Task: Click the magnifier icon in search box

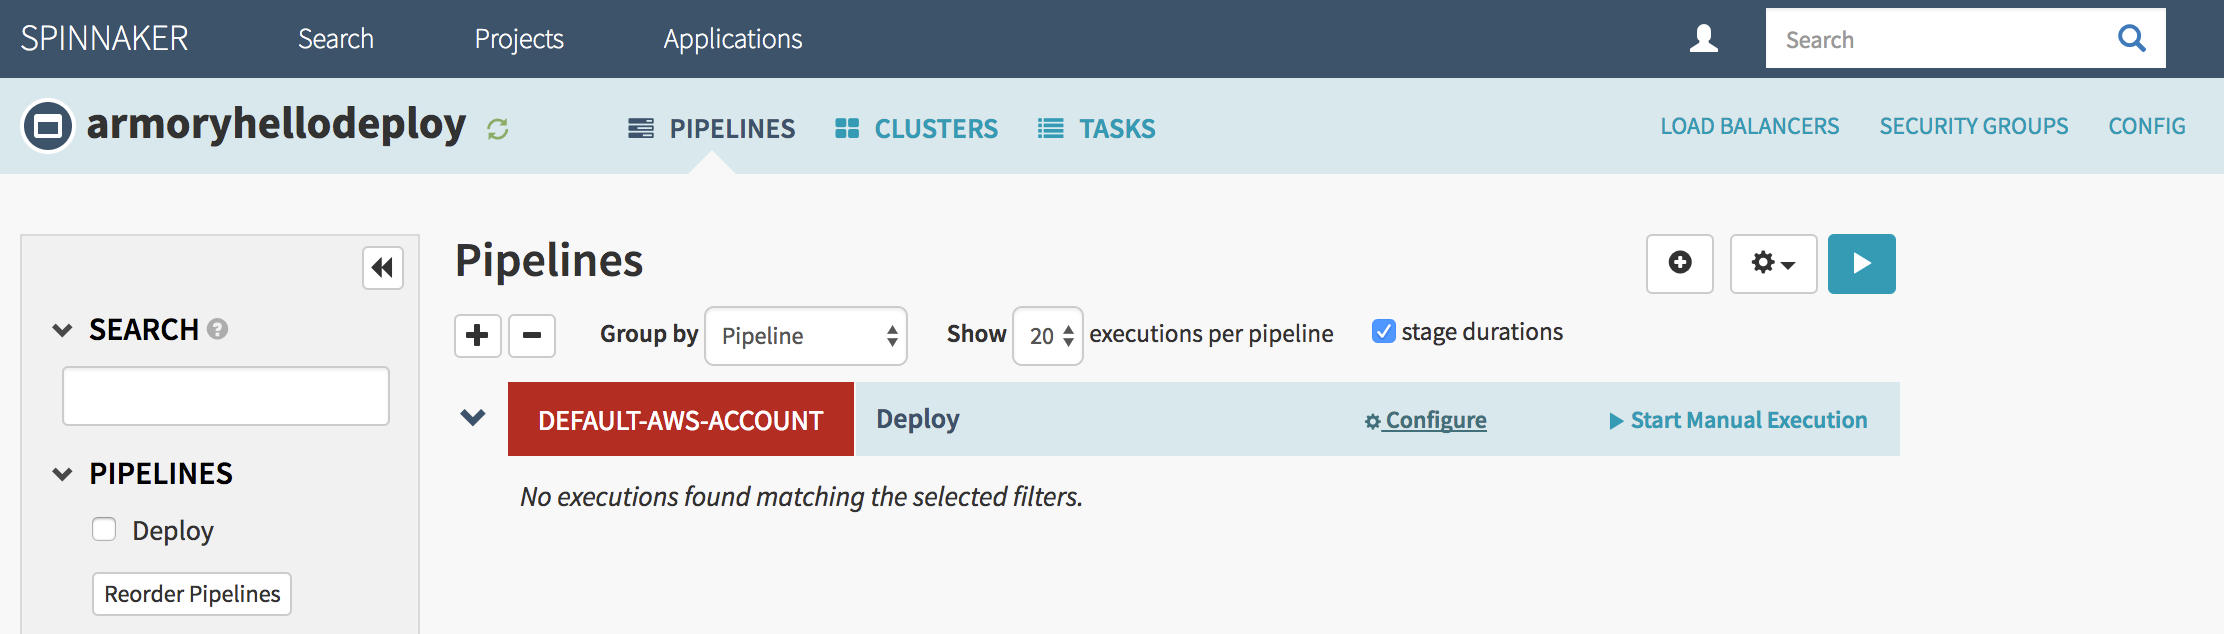Action: [2131, 39]
